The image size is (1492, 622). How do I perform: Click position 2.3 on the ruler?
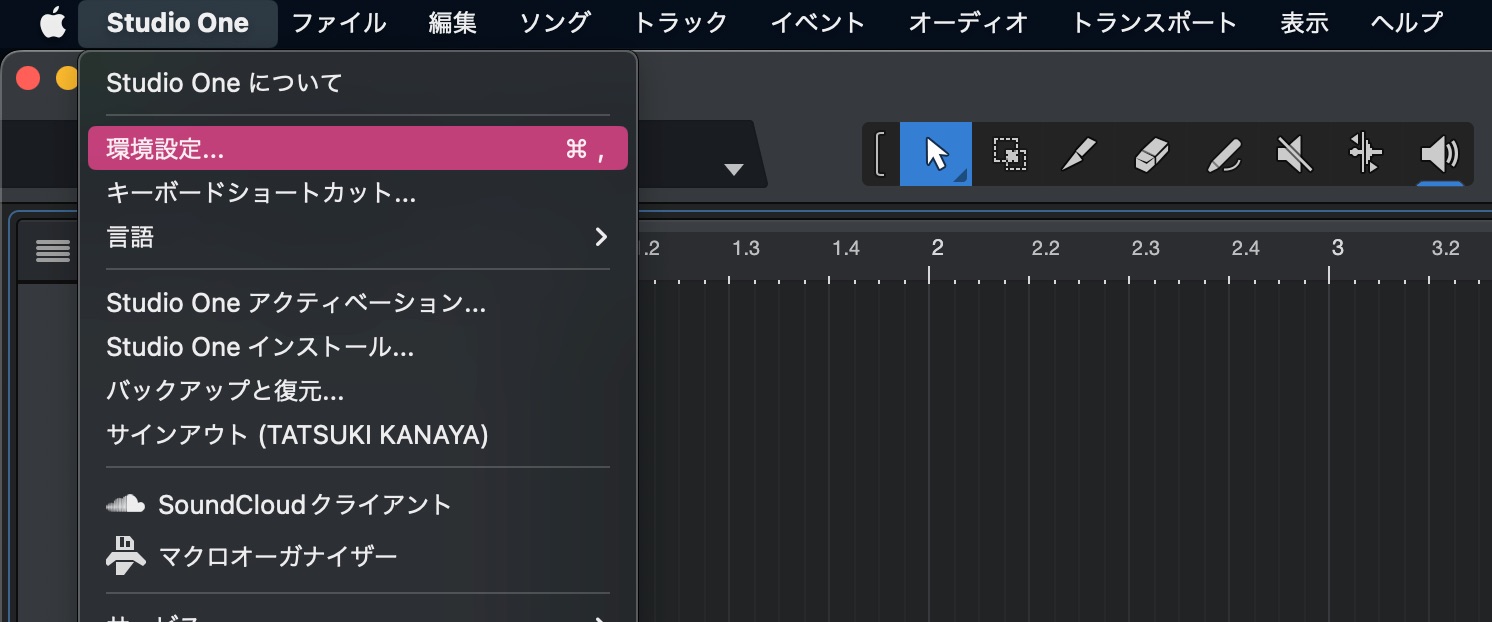[x=1145, y=248]
